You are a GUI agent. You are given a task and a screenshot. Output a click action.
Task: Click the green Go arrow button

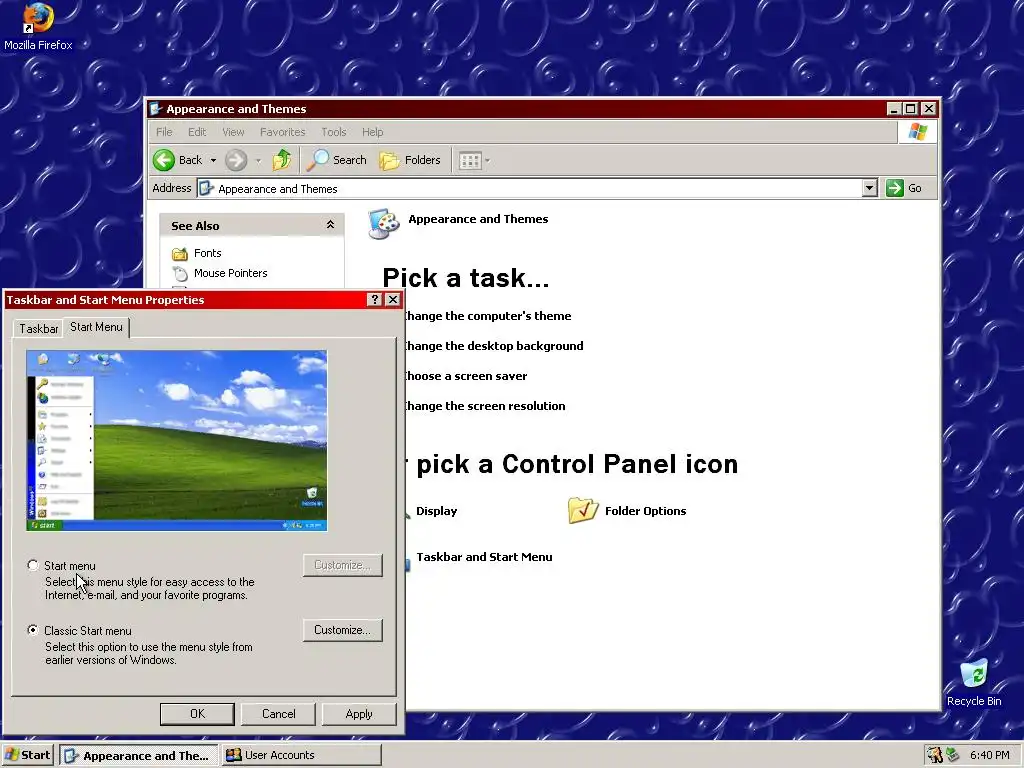click(895, 188)
